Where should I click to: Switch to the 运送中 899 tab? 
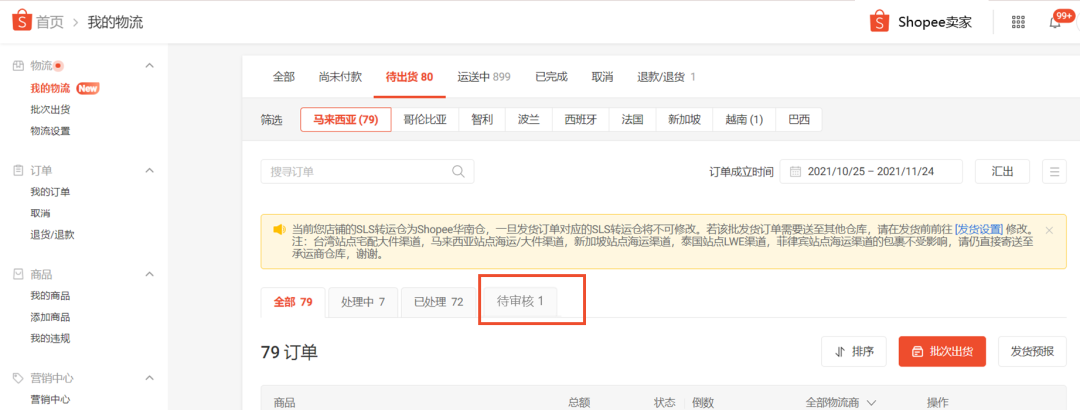click(484, 77)
